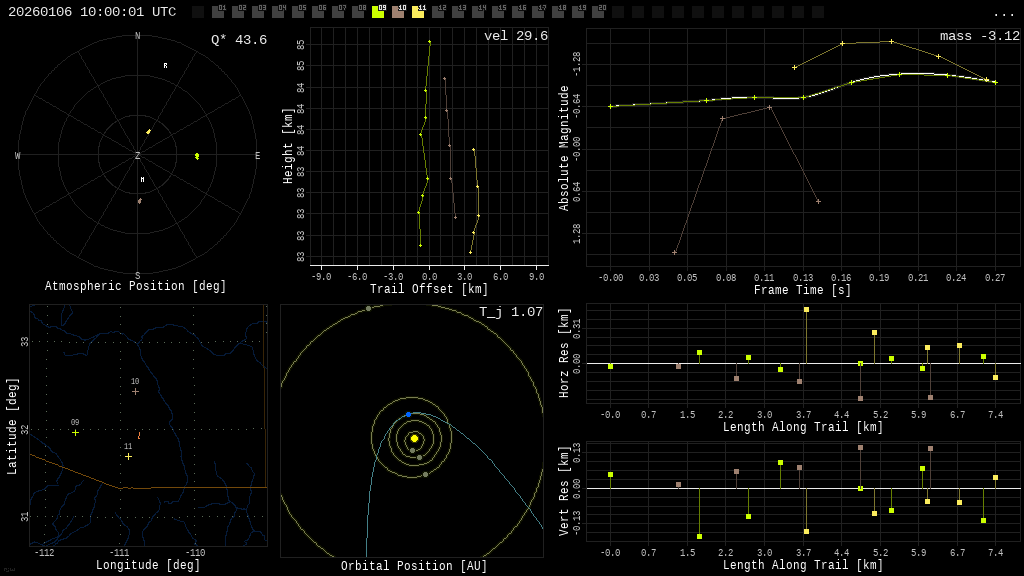Toggle the tan station 10 box

[398, 12]
